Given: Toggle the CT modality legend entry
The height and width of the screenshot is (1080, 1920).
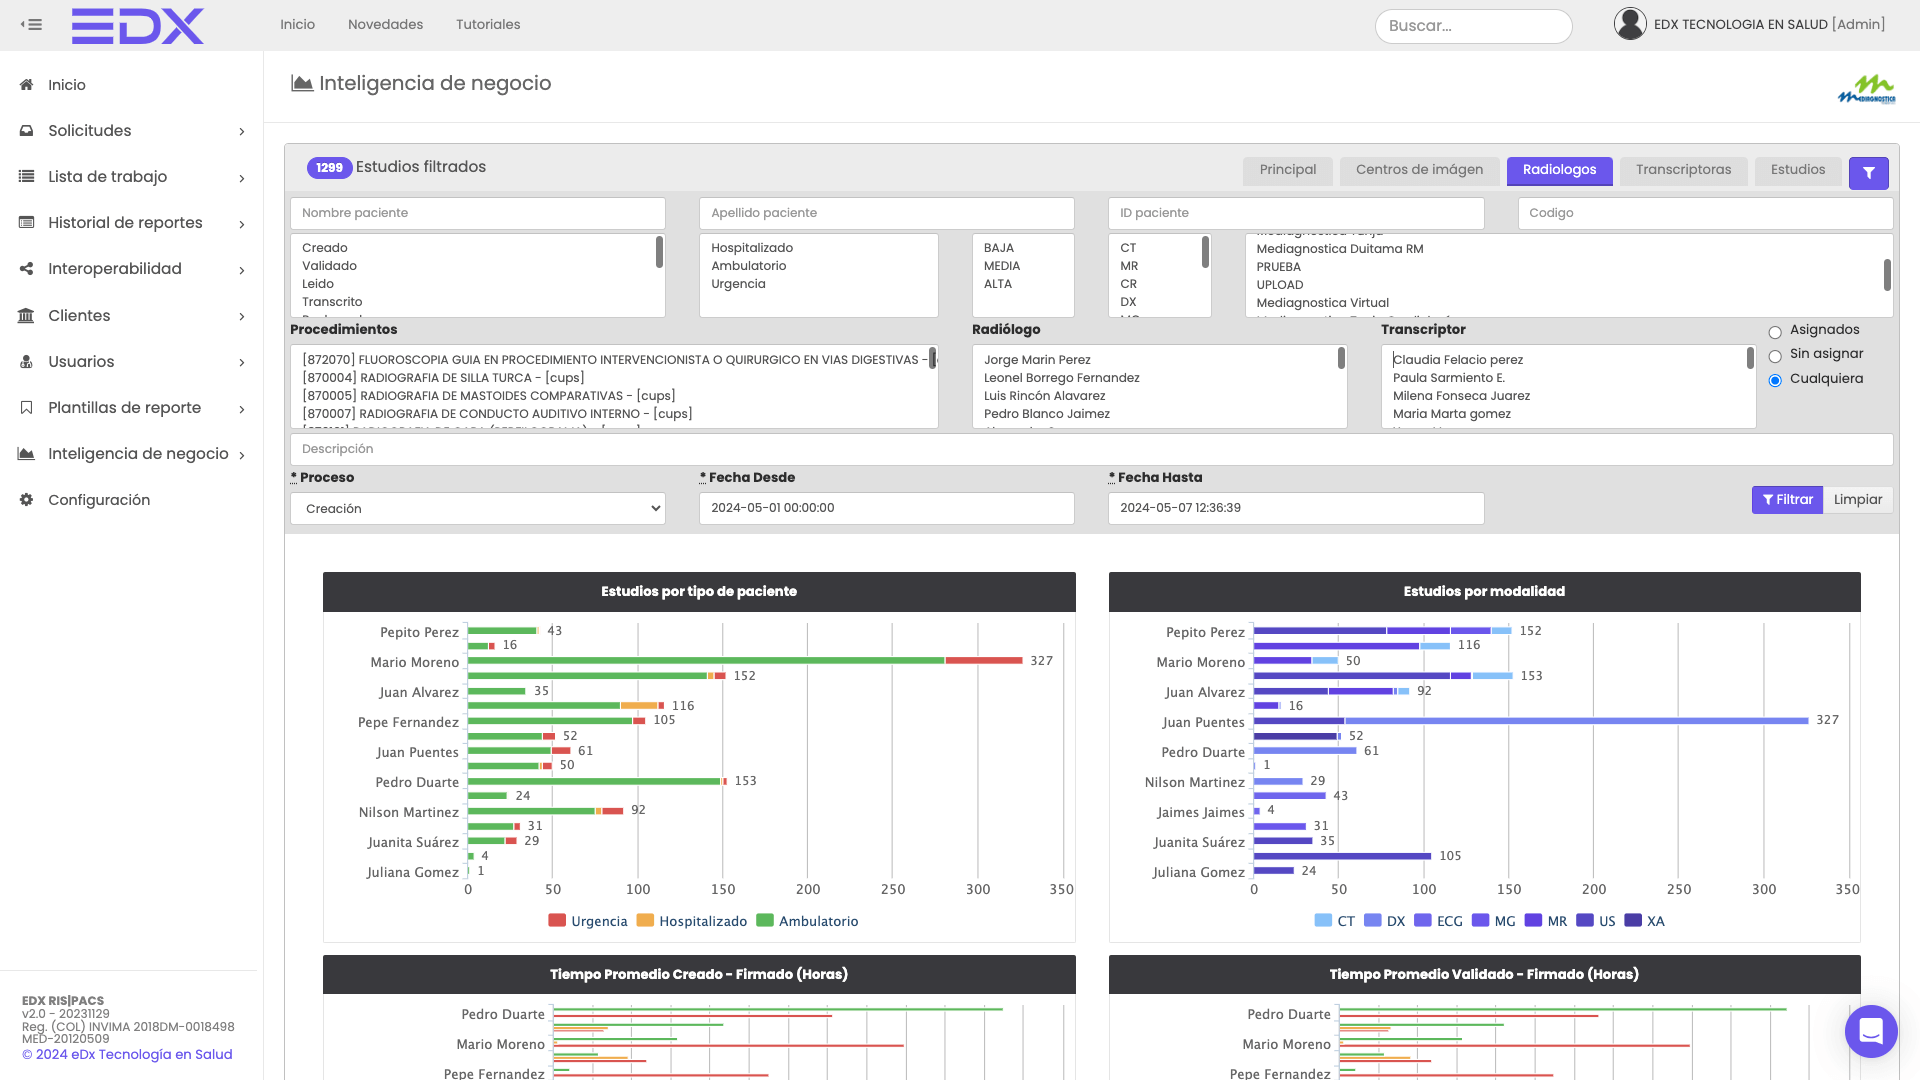Looking at the screenshot, I should point(1335,921).
